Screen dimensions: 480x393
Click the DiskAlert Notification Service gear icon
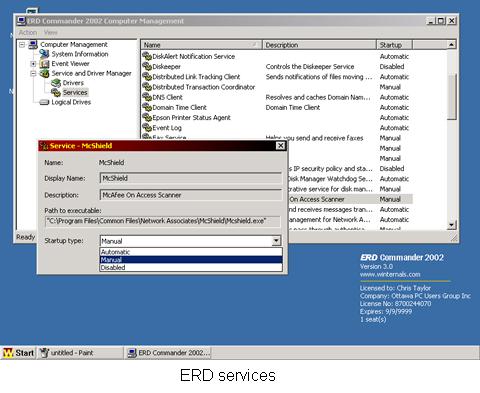point(147,56)
